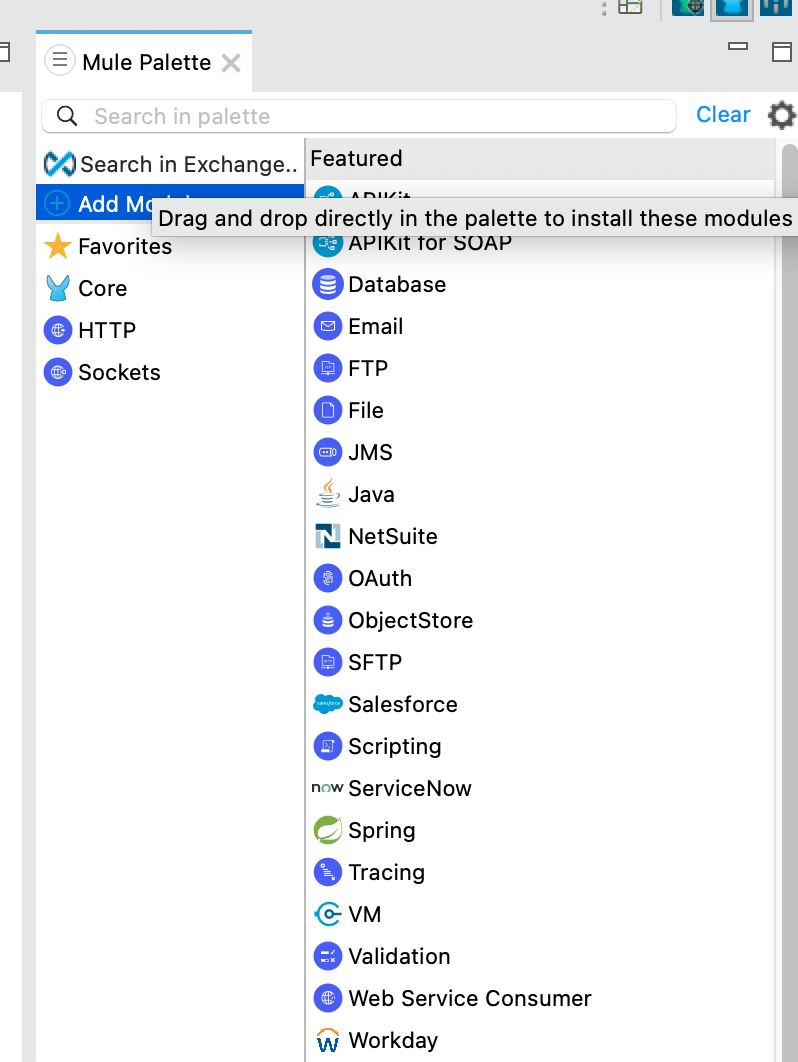The height and width of the screenshot is (1062, 798).
Task: Click the Workday connector icon
Action: point(327,1040)
